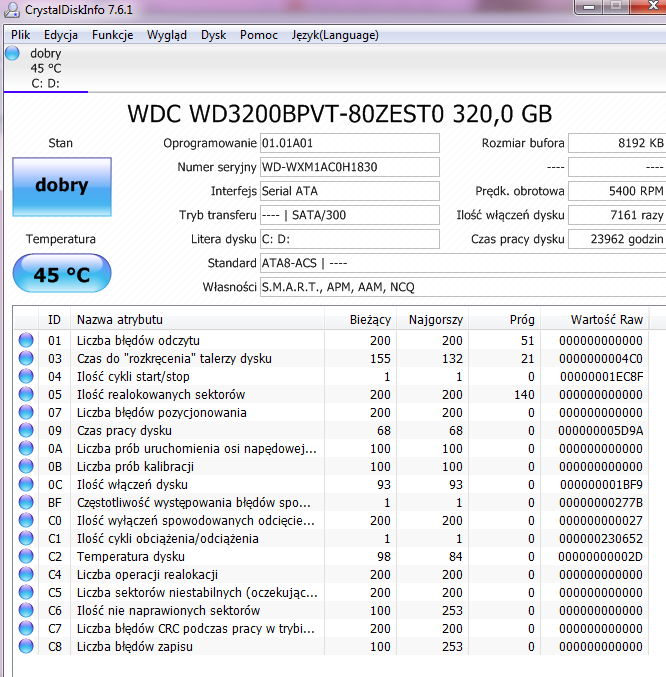Click status orb for attribute 07 seek errors
Screen dimensions: 666x677
pos(26,412)
